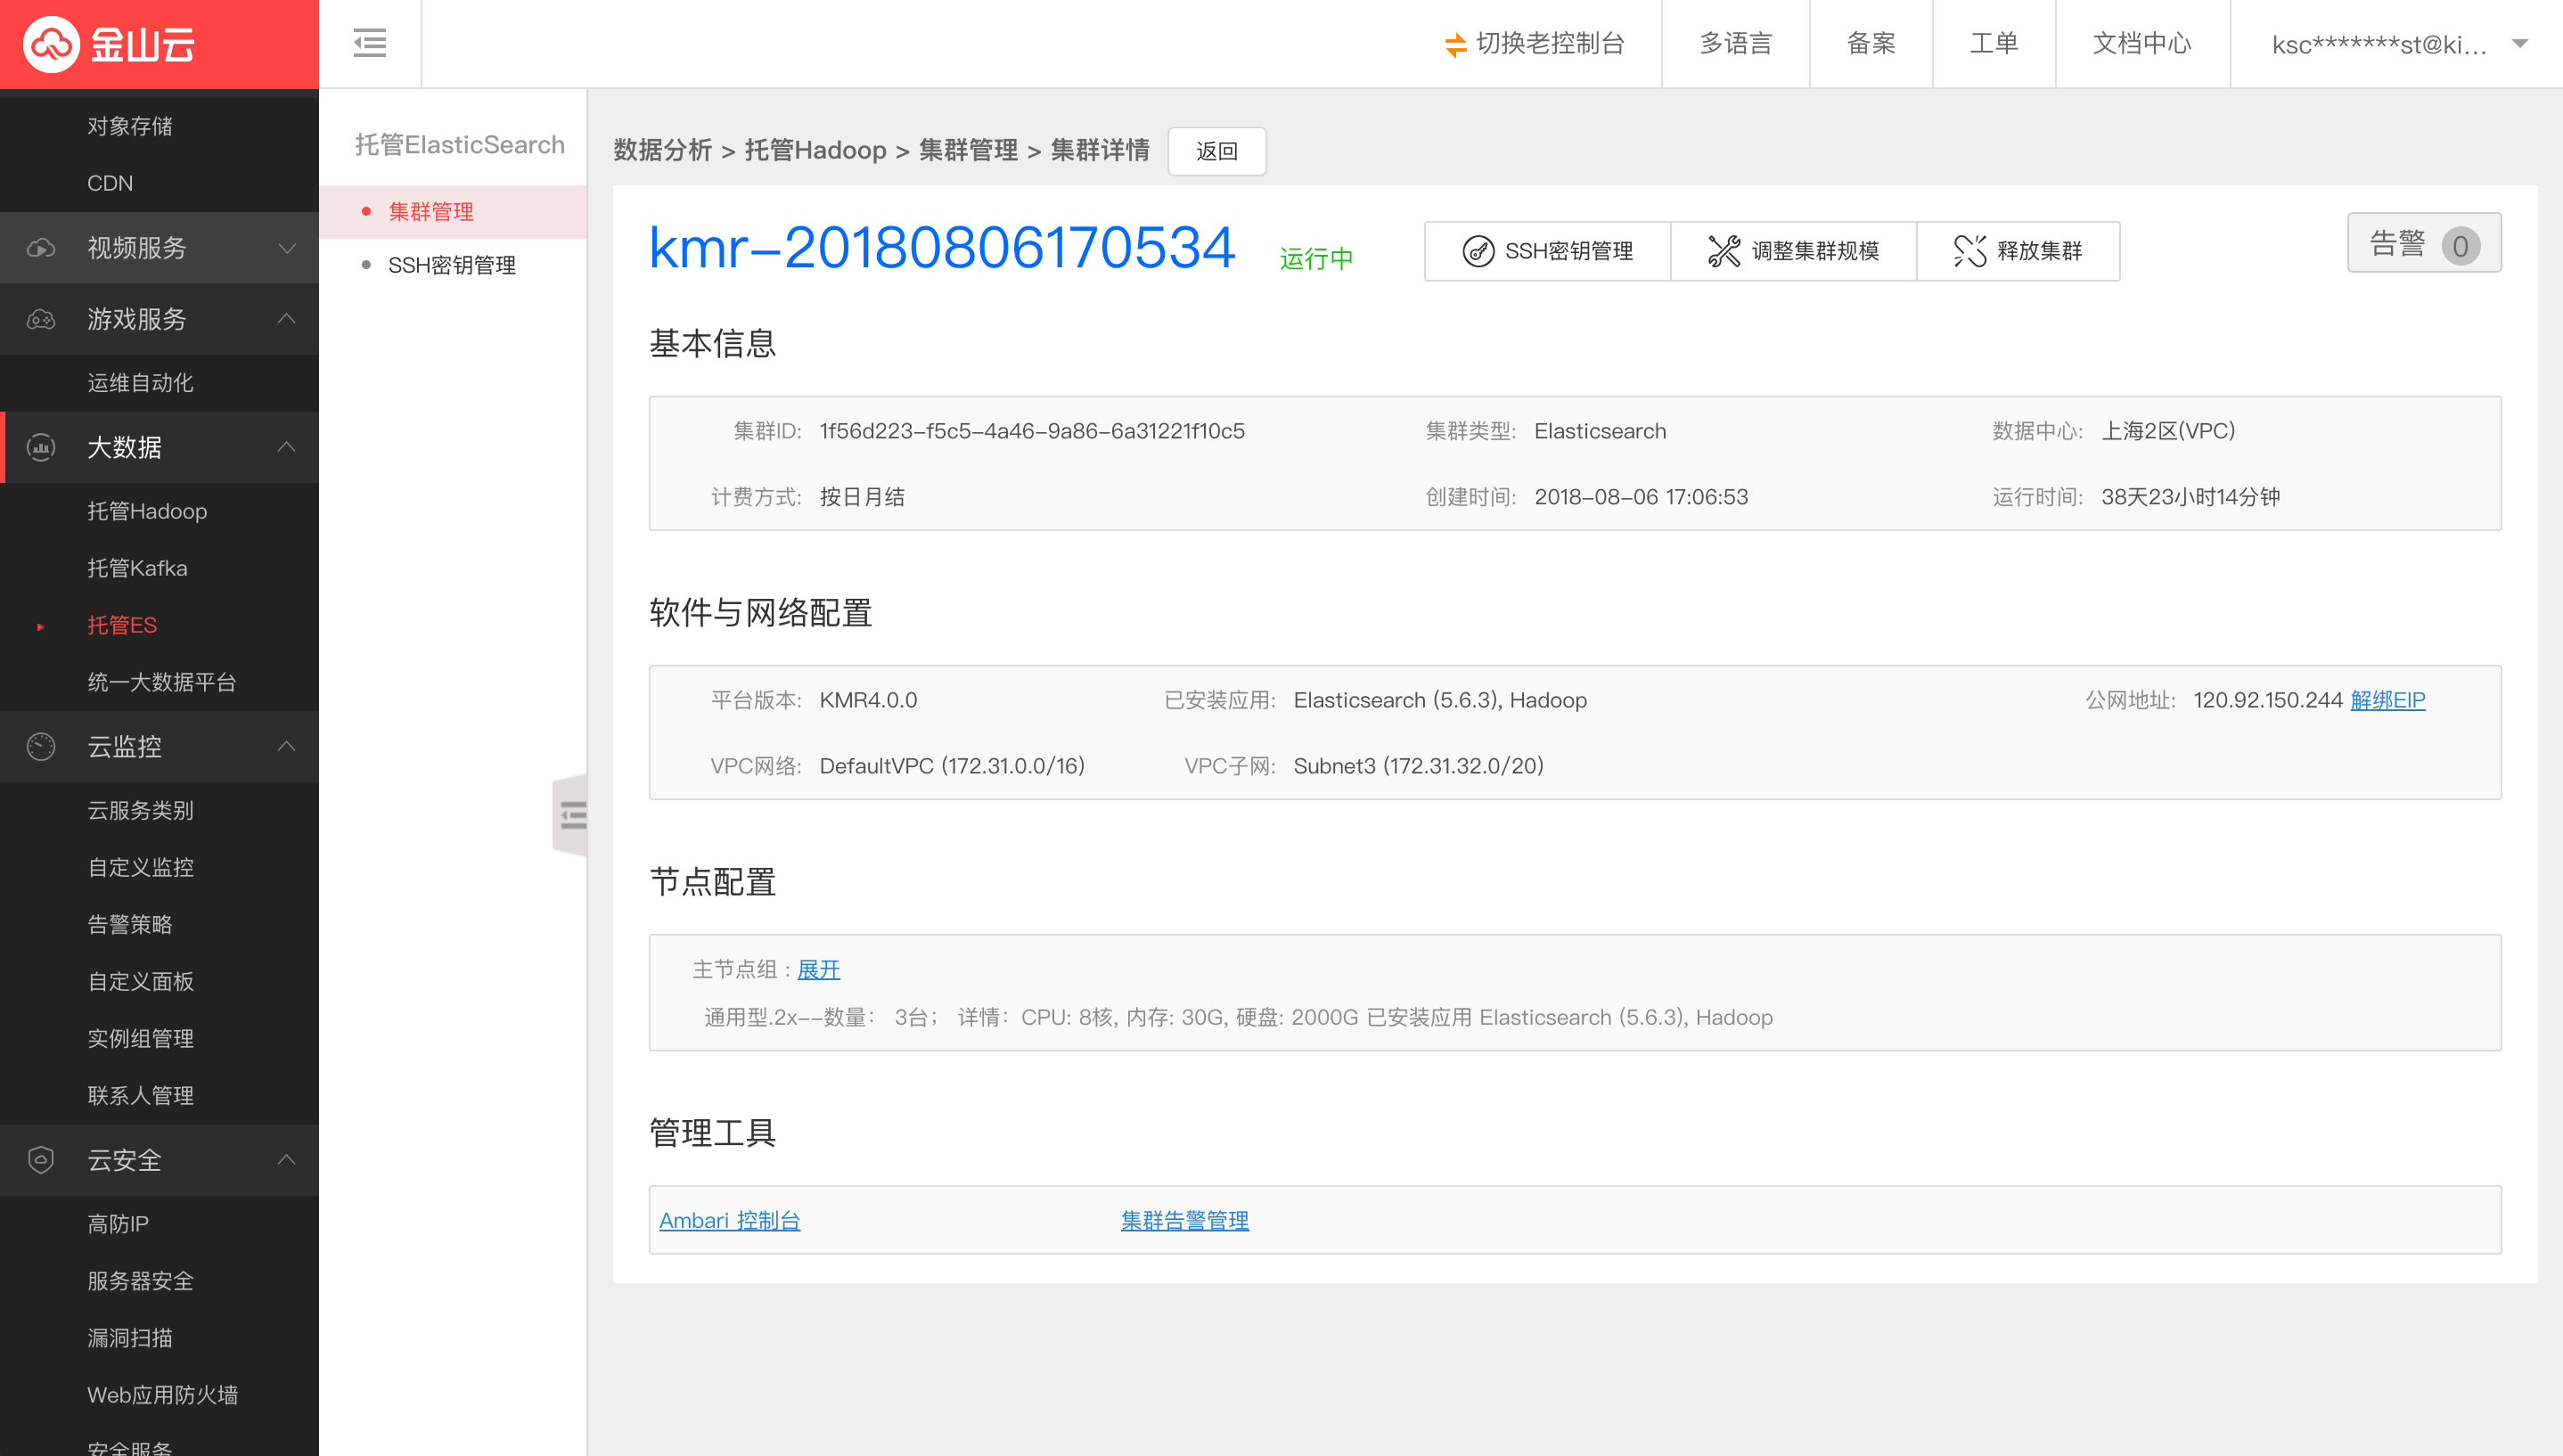Screen dimensions: 2563x1456
Task: Open the 集群告警管理 link
Action: (x=1184, y=1221)
